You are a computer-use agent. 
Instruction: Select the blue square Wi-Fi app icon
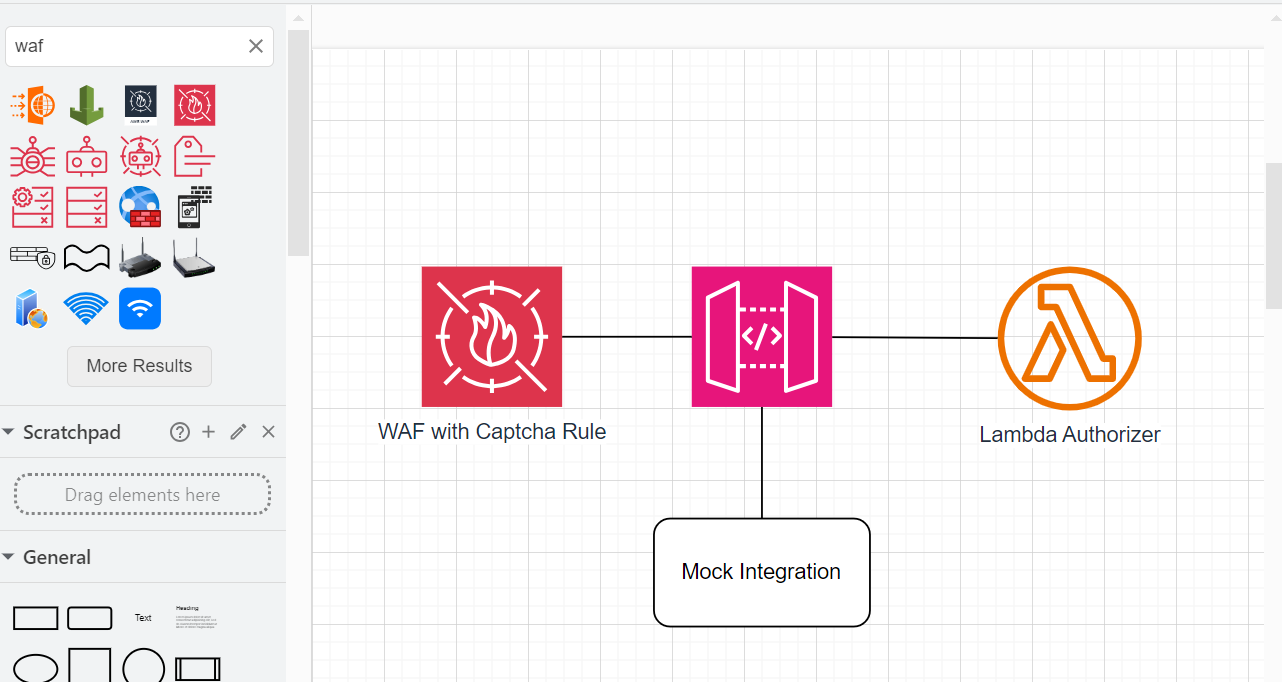pos(140,309)
